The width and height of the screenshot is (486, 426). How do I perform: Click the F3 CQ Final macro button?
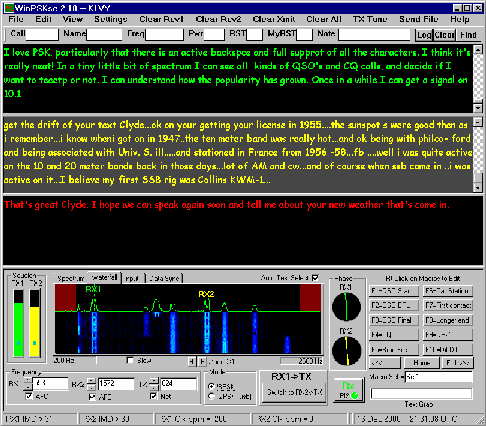pos(394,320)
